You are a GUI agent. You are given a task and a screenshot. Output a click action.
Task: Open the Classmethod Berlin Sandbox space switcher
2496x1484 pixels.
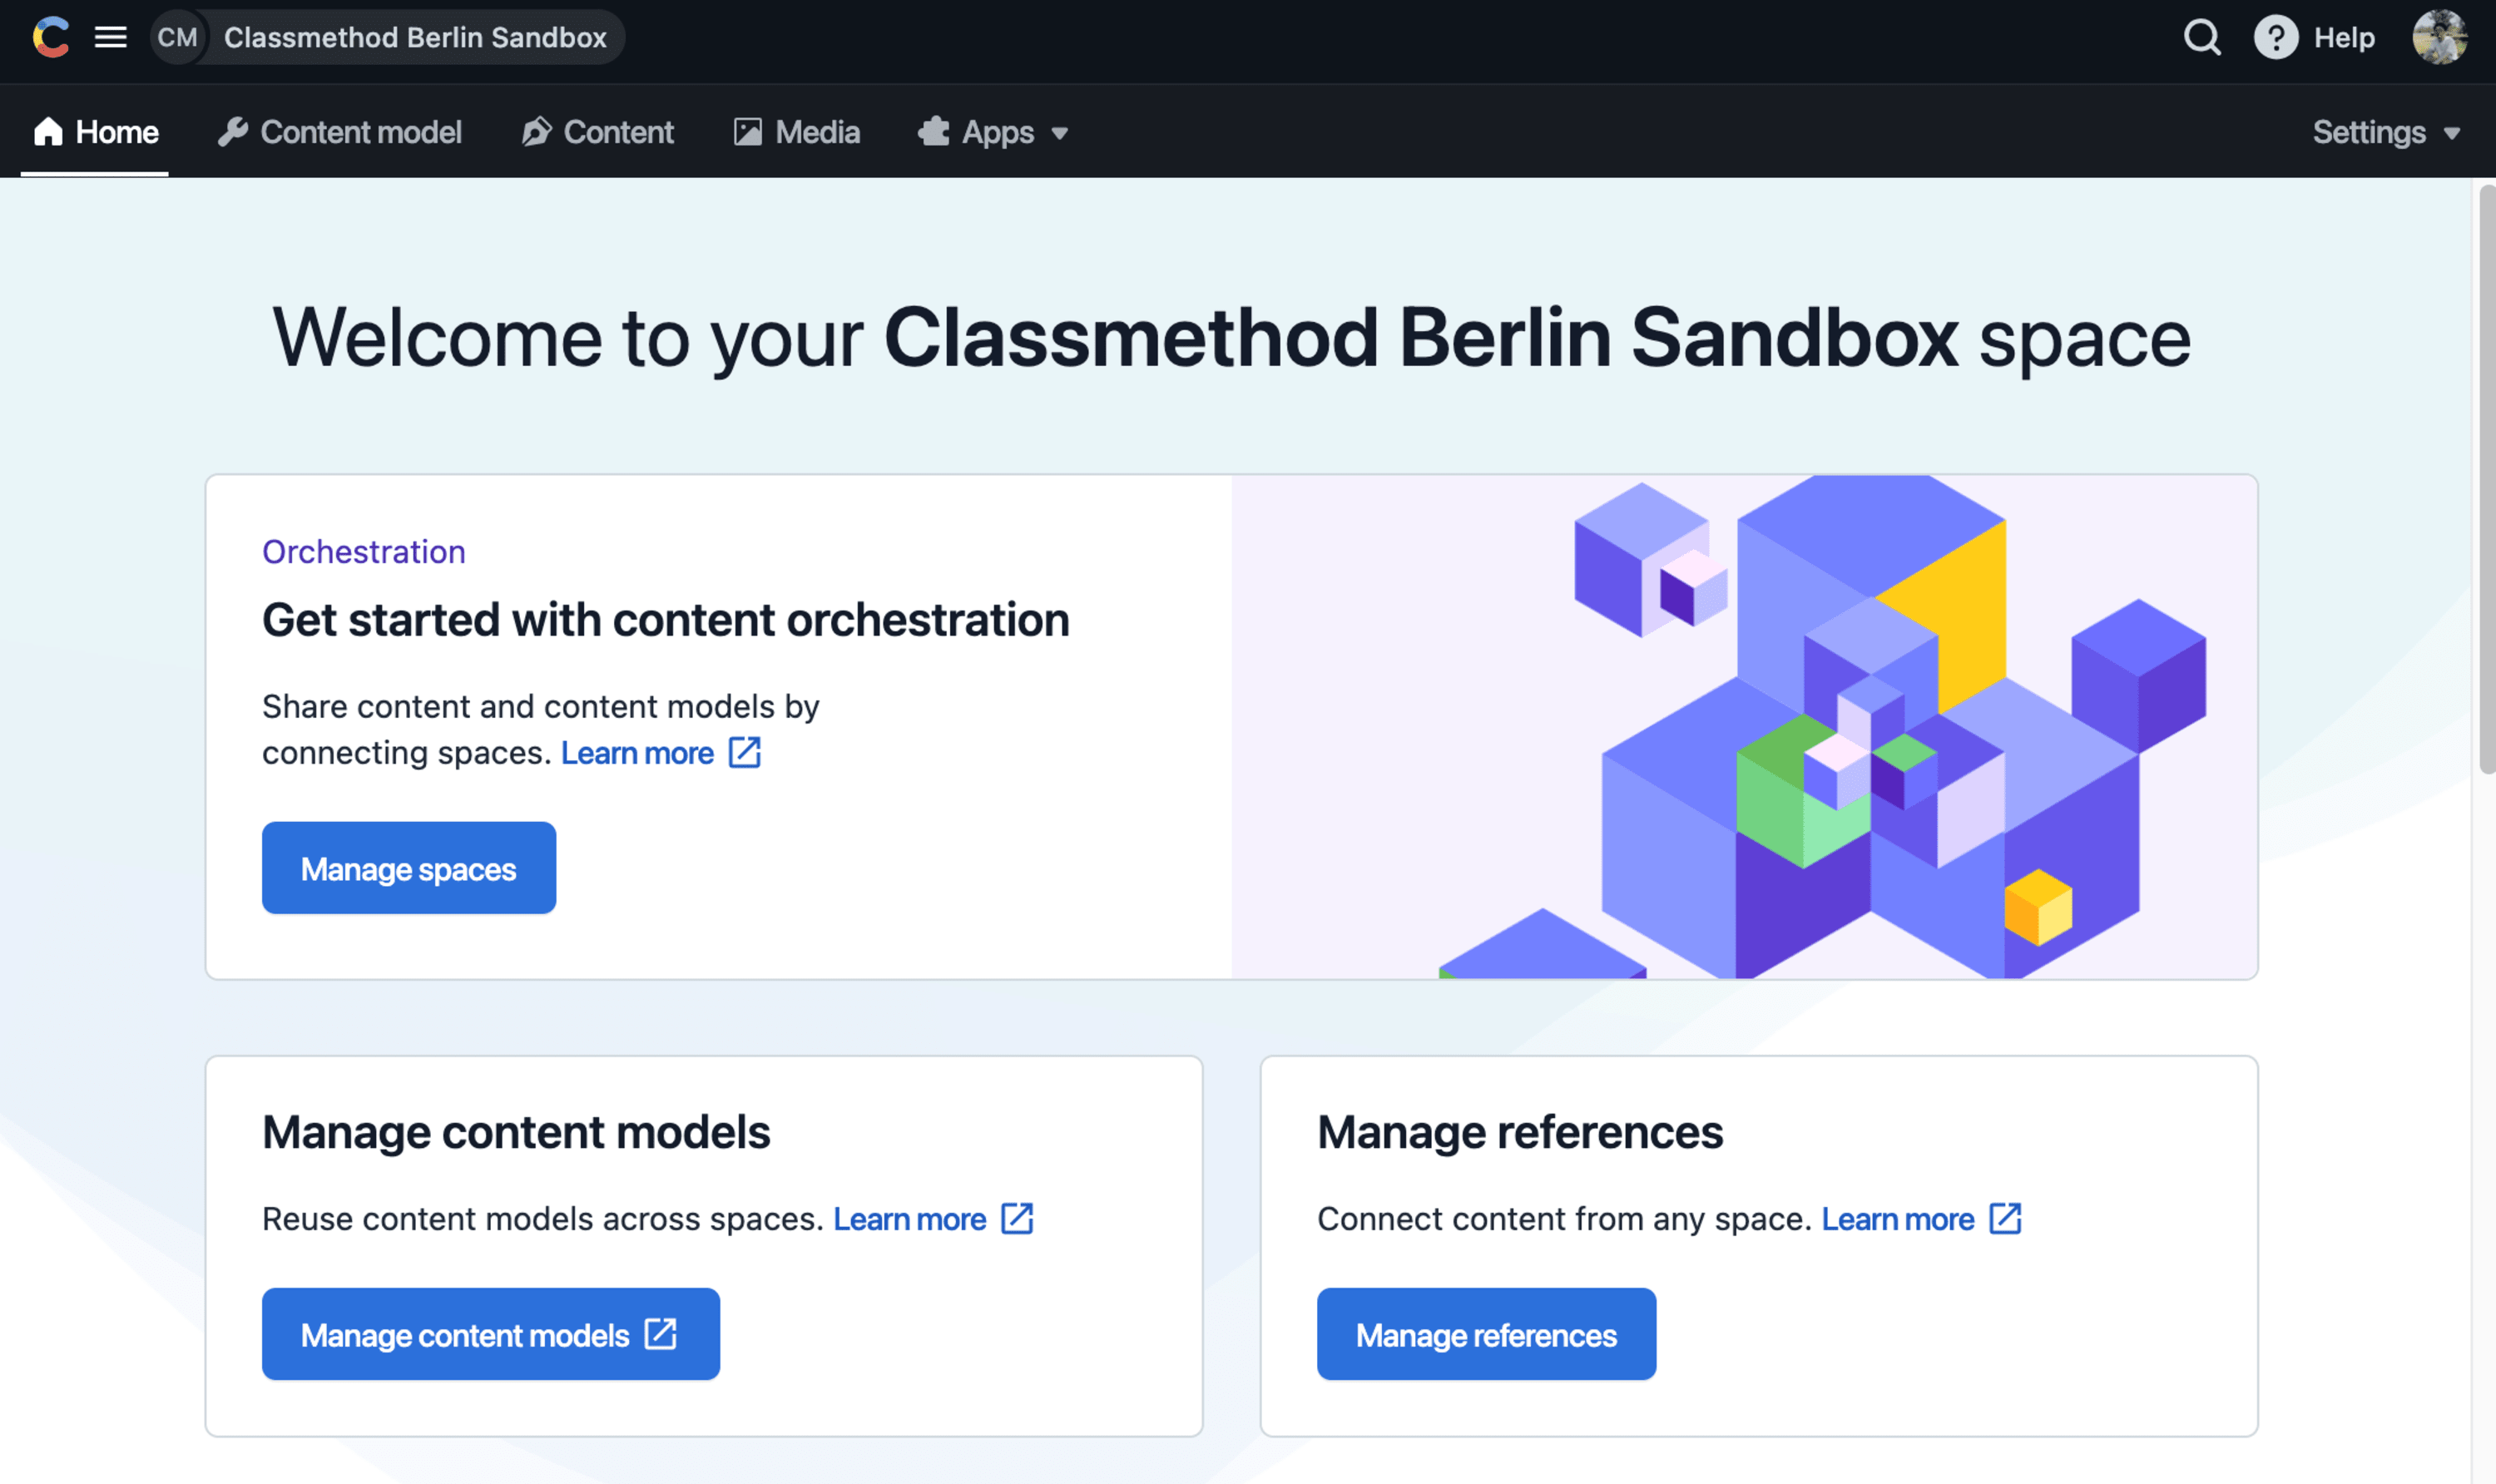coord(388,37)
